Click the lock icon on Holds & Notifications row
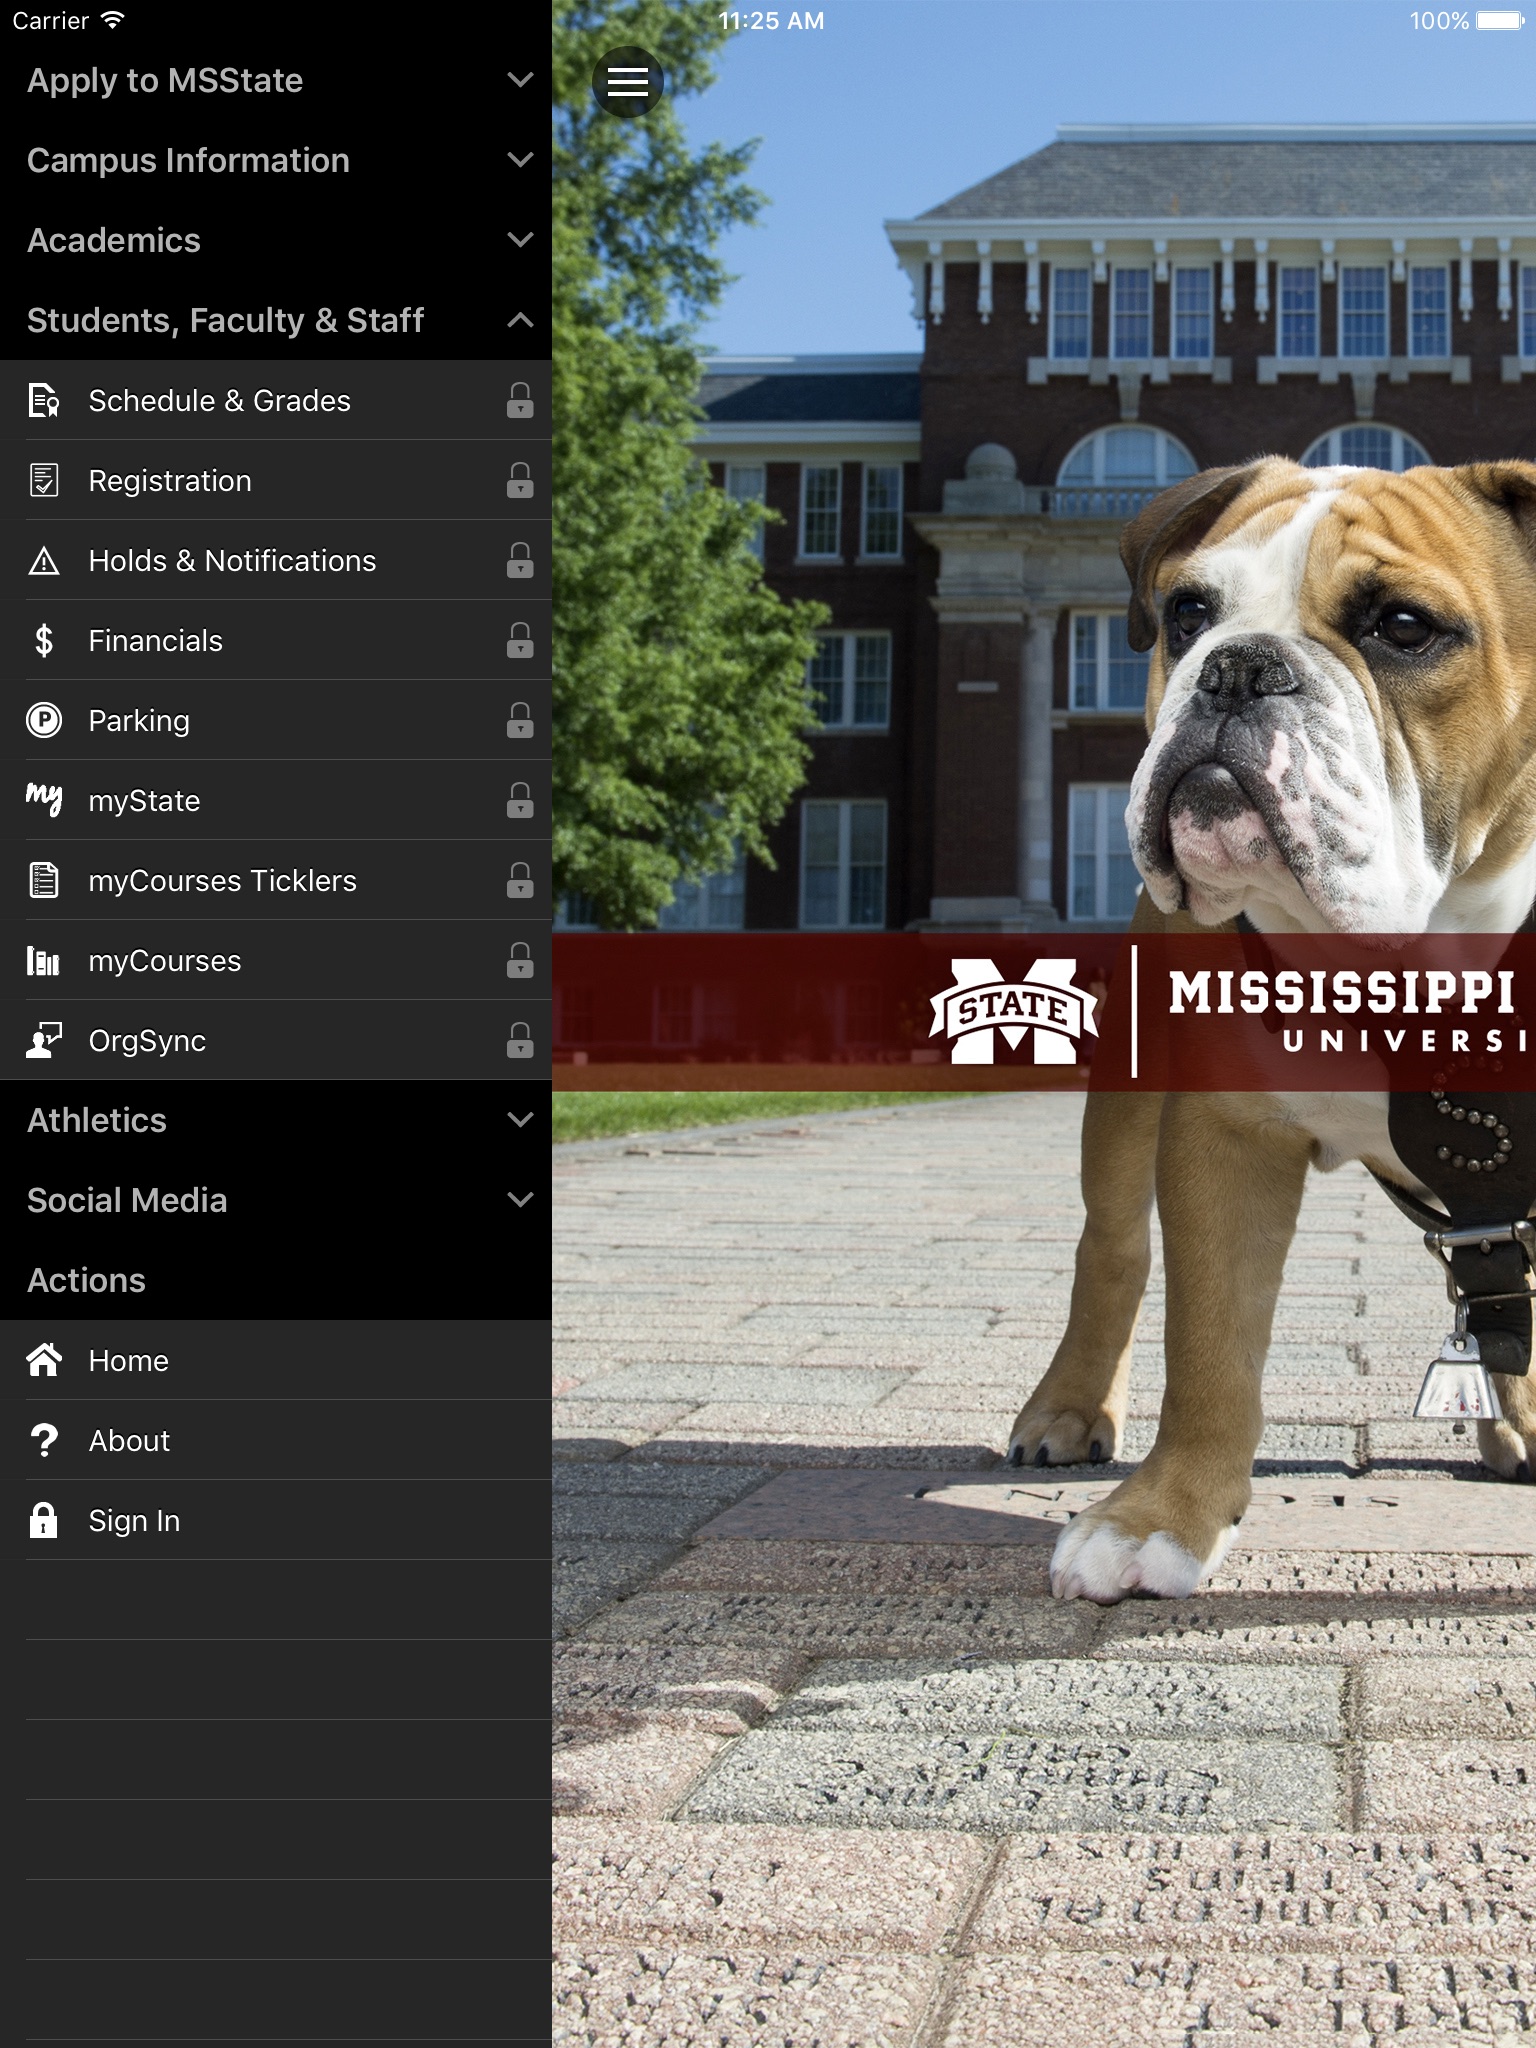 pos(520,560)
